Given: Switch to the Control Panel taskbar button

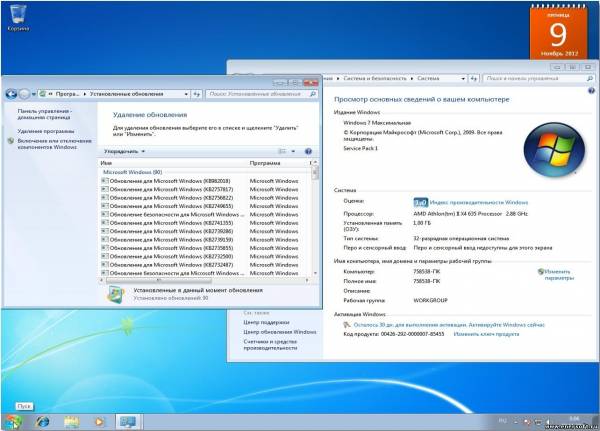Looking at the screenshot, I should 128,422.
